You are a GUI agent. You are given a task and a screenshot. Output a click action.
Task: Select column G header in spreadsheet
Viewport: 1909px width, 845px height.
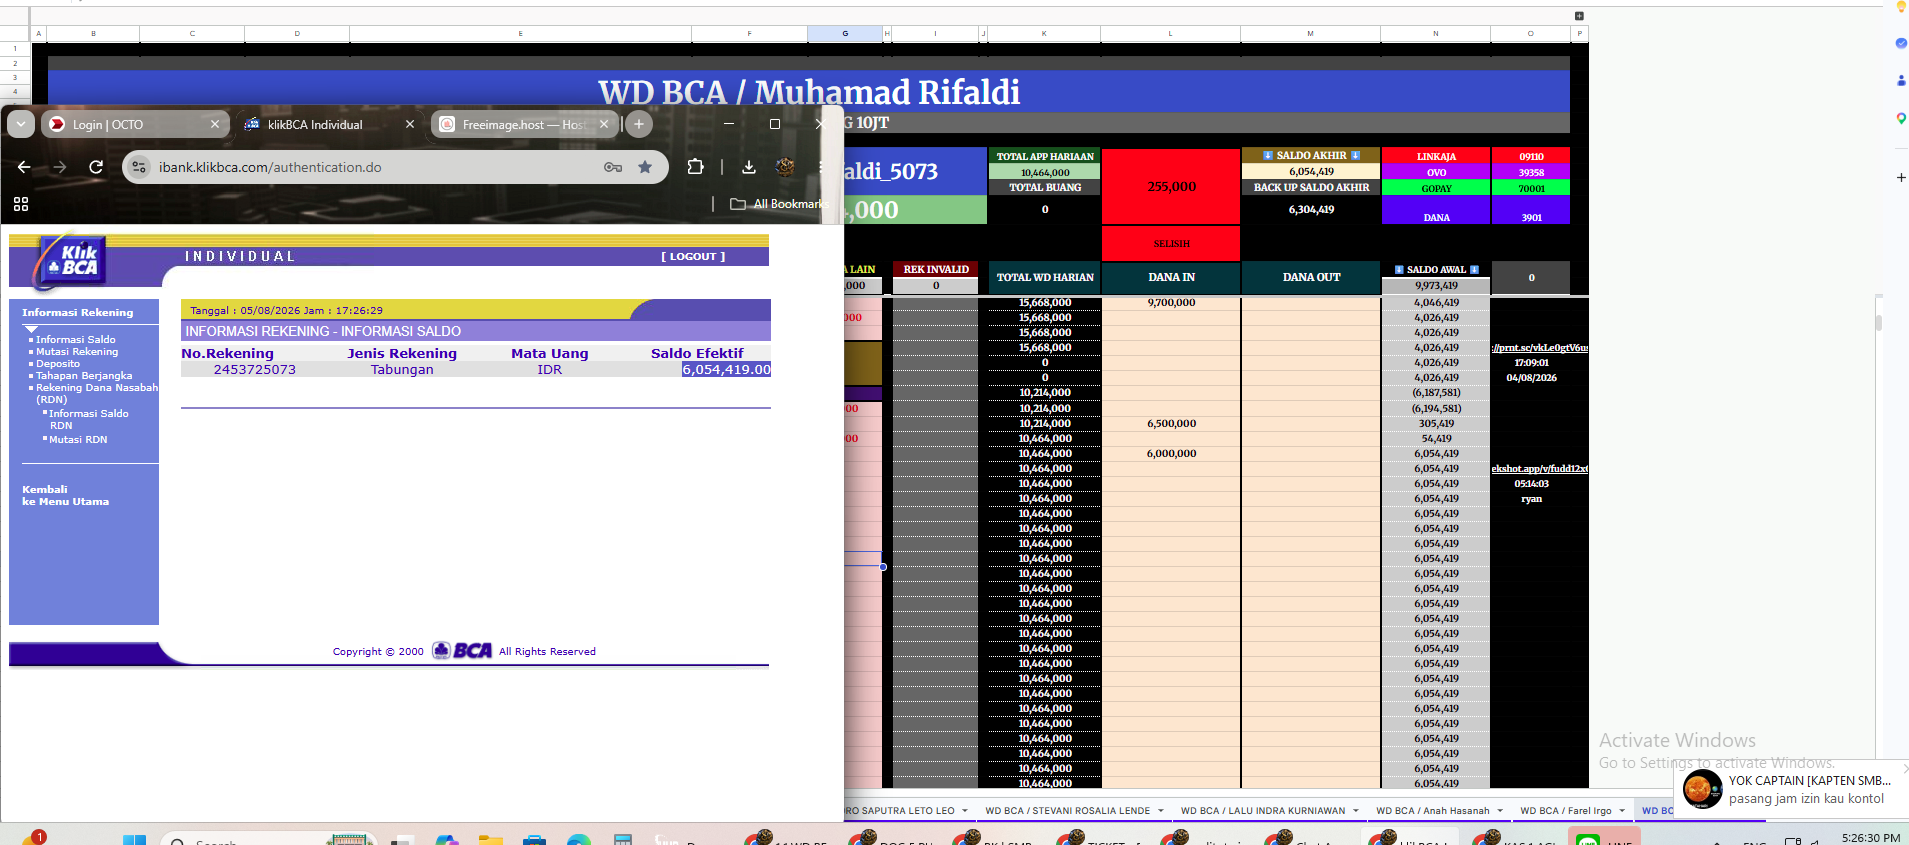pyautogui.click(x=845, y=34)
